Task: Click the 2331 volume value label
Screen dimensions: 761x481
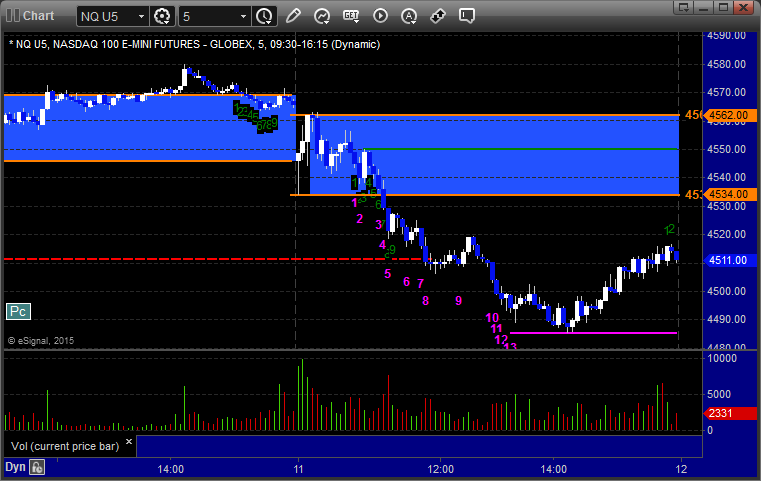Action: tap(729, 414)
